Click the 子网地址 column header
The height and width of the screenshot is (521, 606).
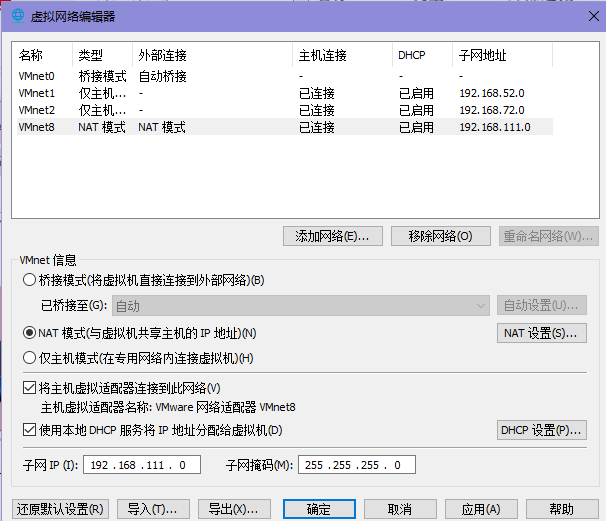tap(502, 55)
